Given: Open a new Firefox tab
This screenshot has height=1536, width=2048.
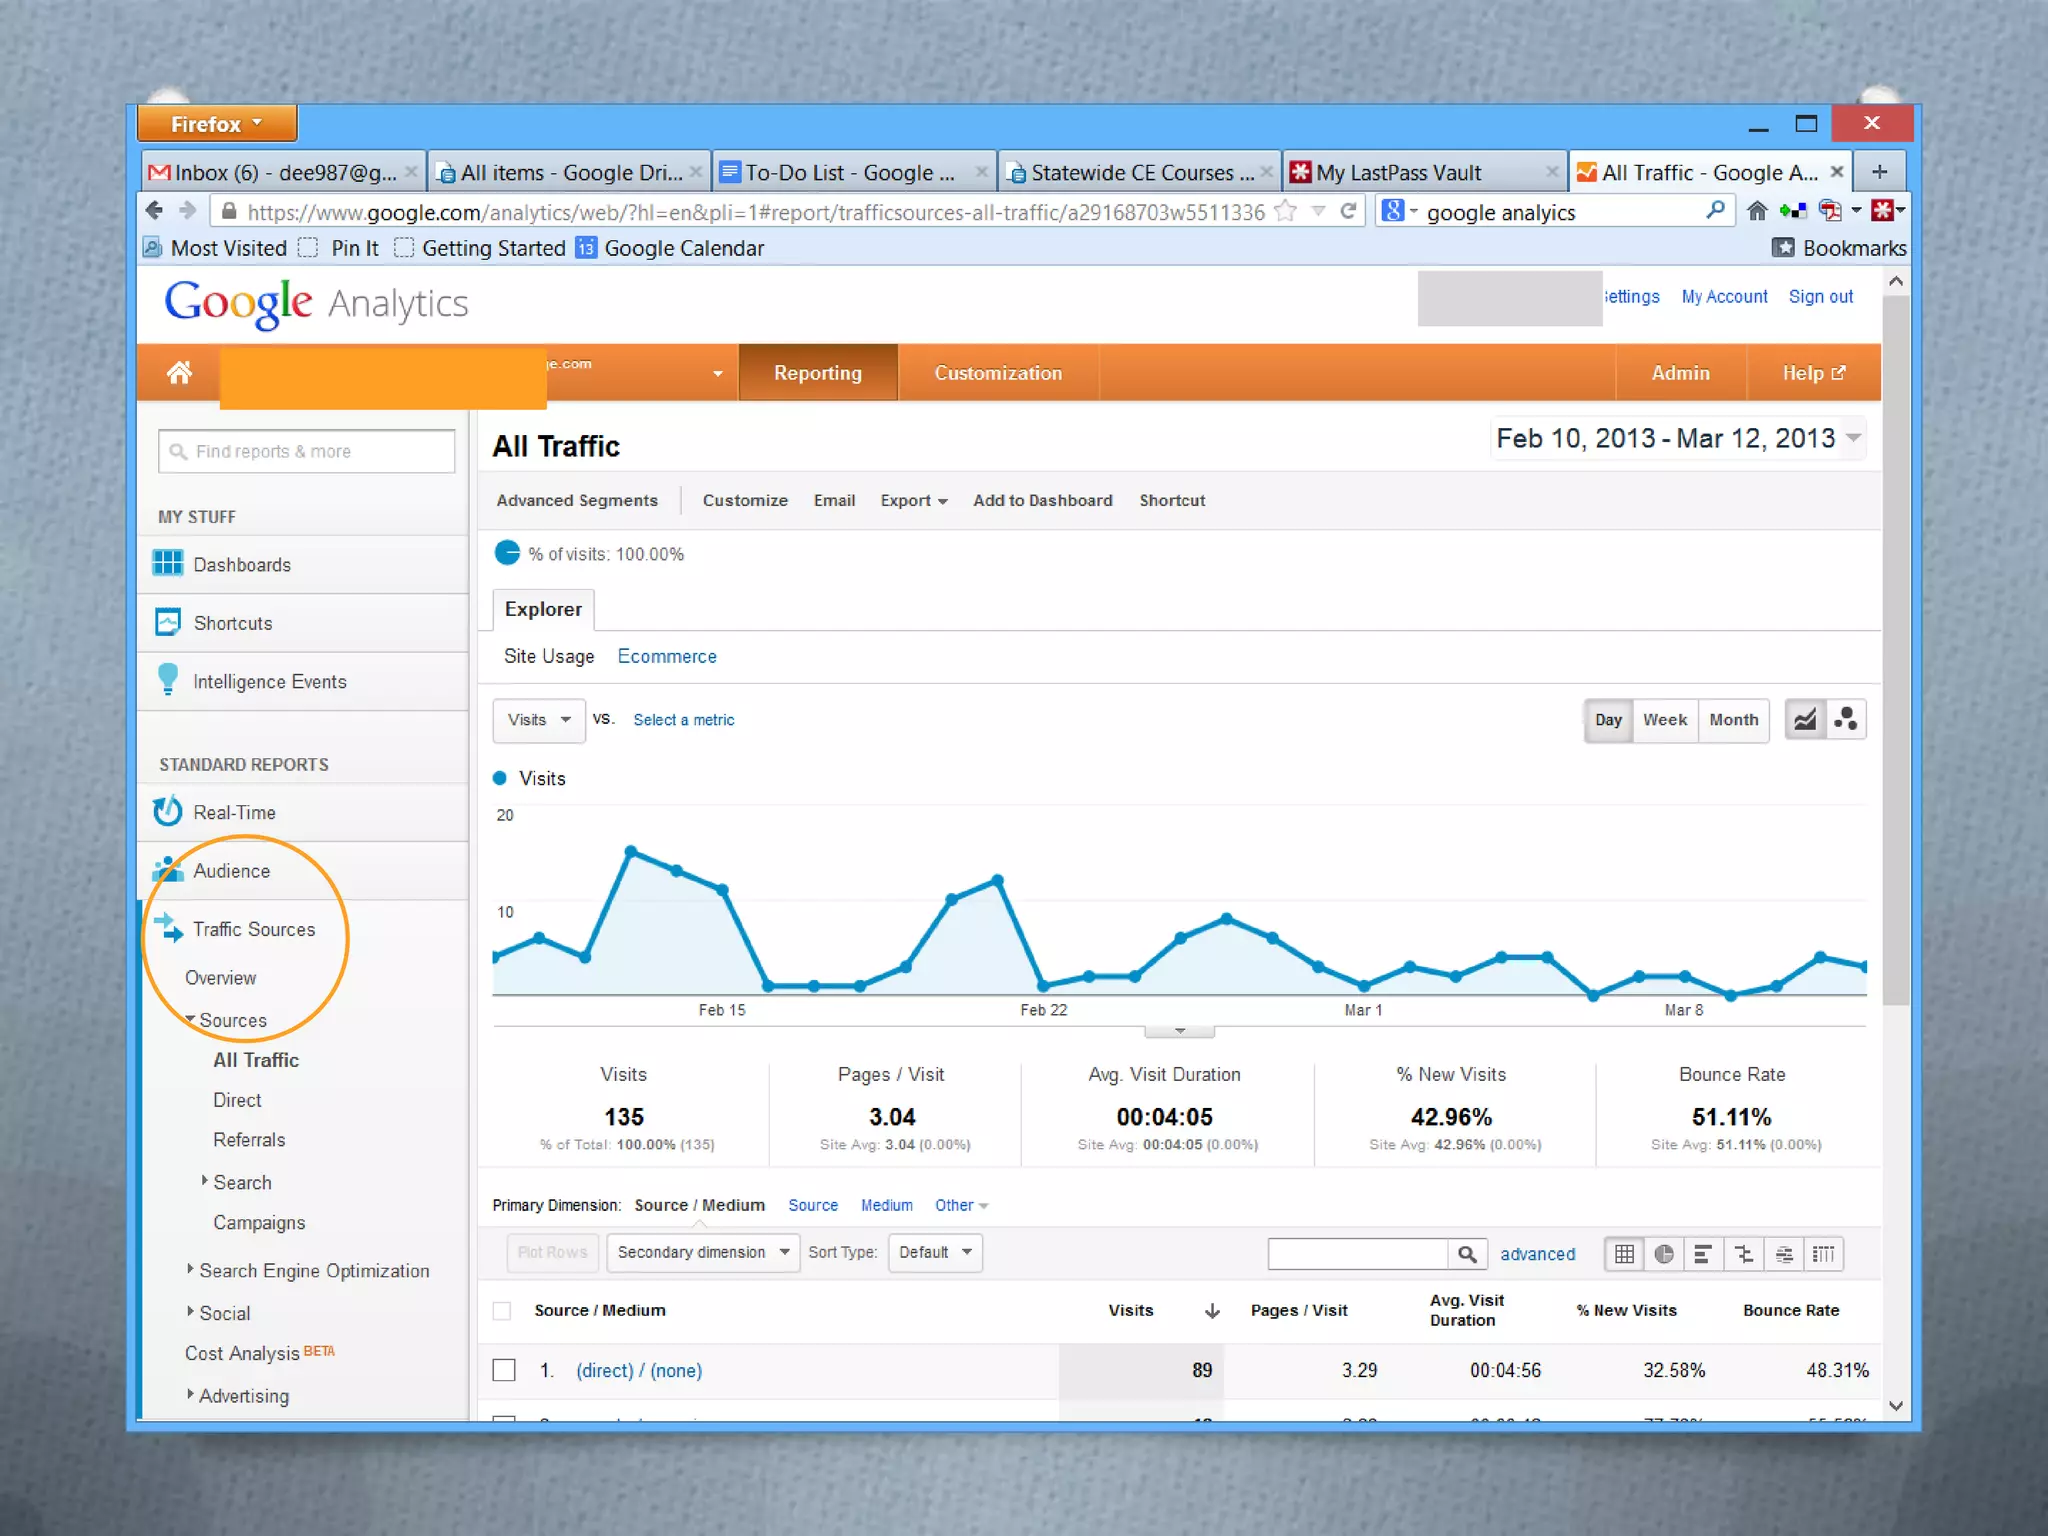Looking at the screenshot, I should click(1880, 172).
